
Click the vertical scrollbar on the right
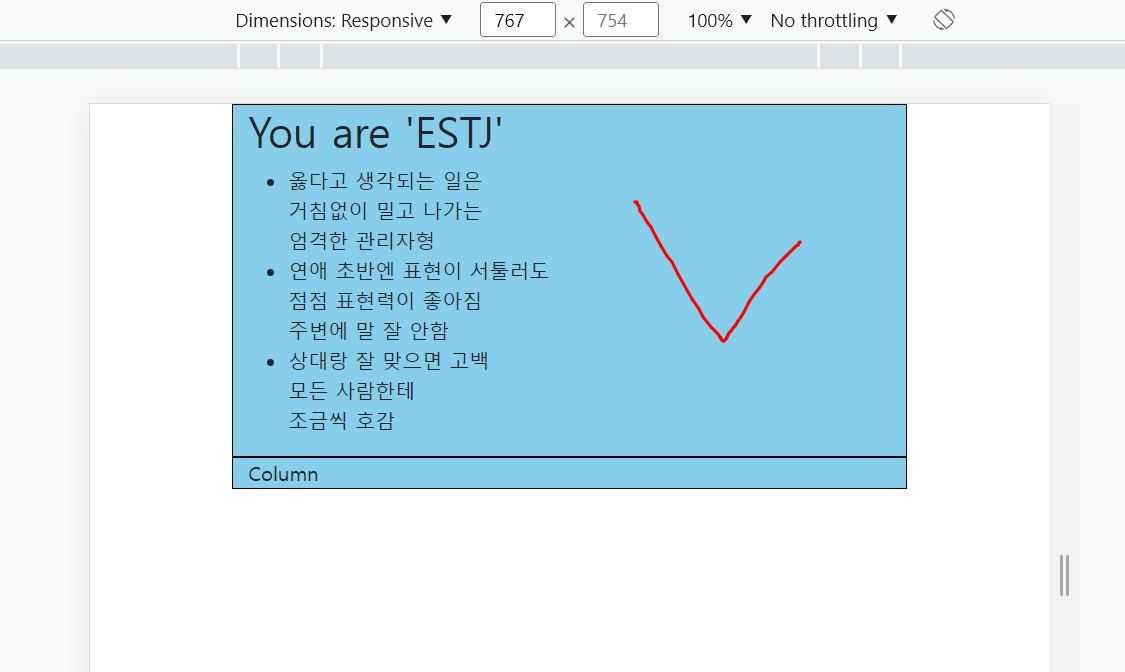click(1063, 575)
